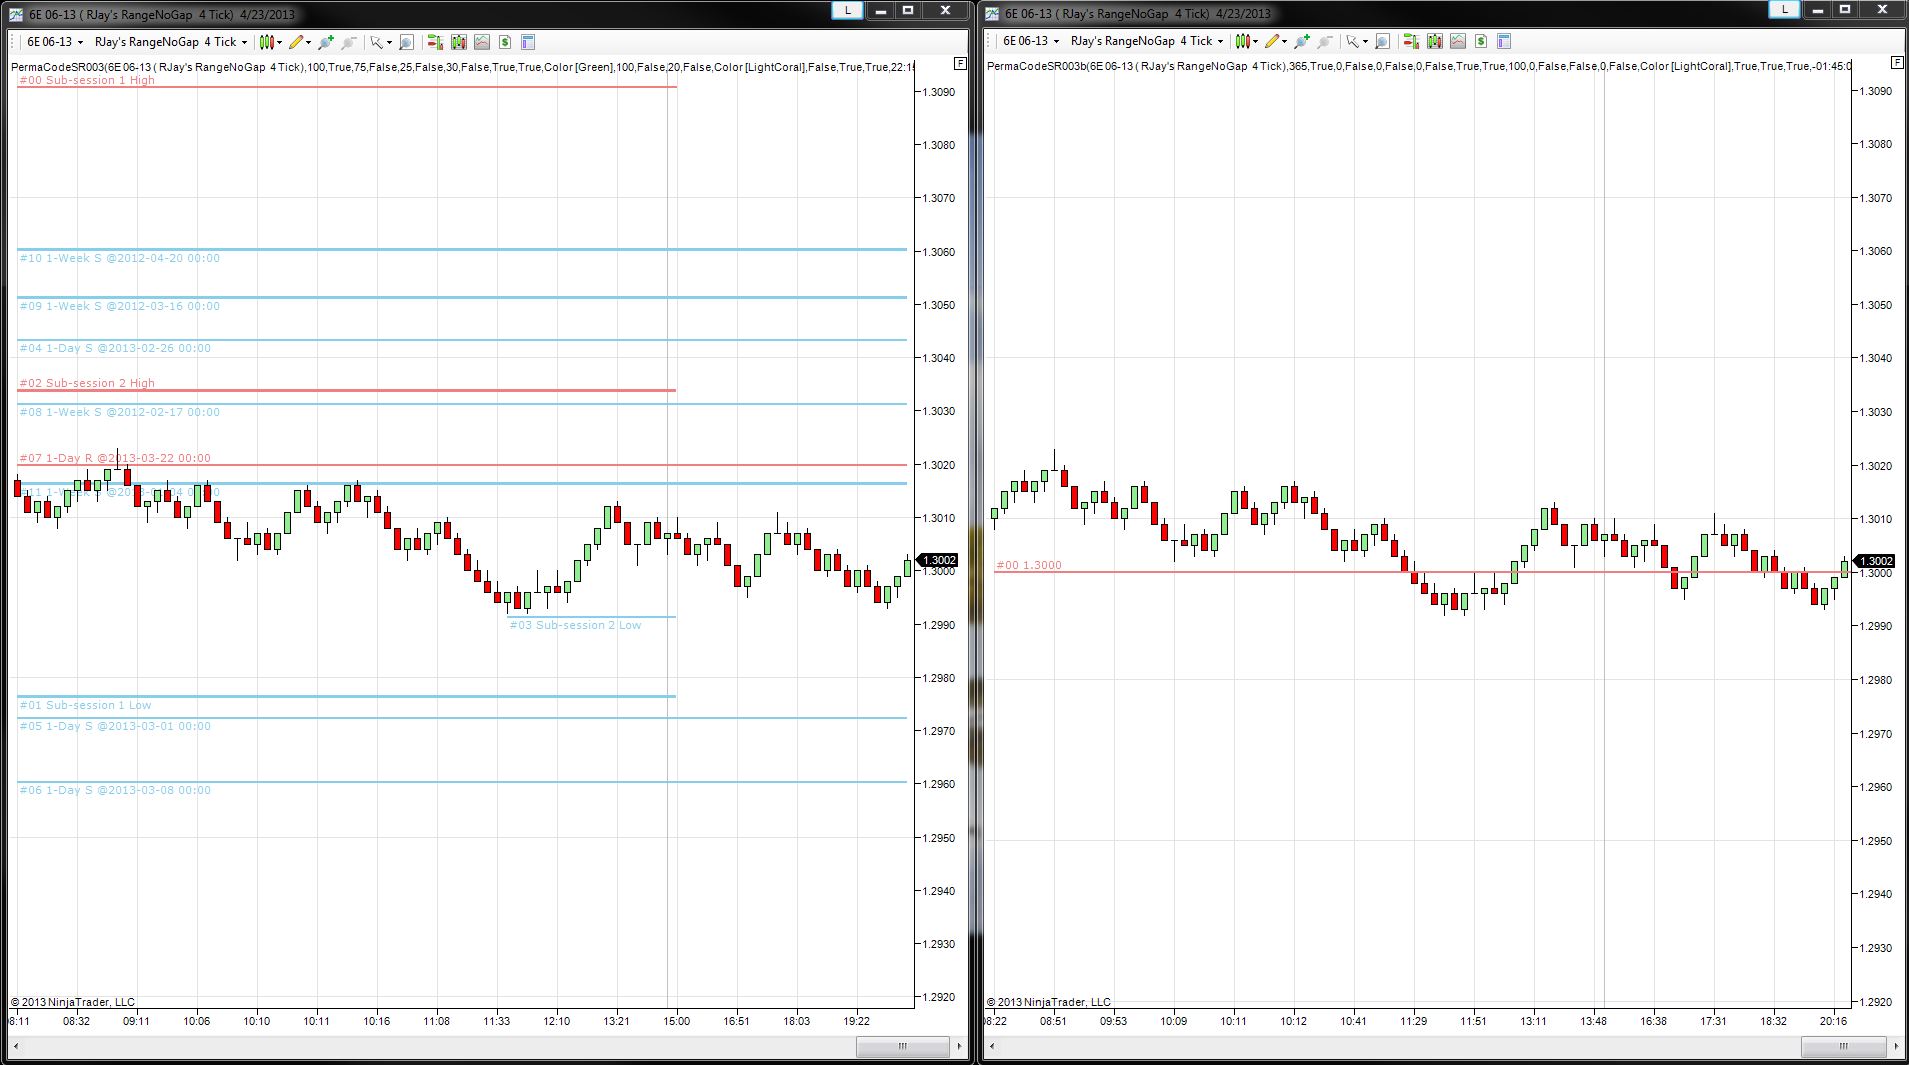Viewport: 1909px width, 1065px height.
Task: Click the window layout icon in left chart toolbar
Action: 528,42
